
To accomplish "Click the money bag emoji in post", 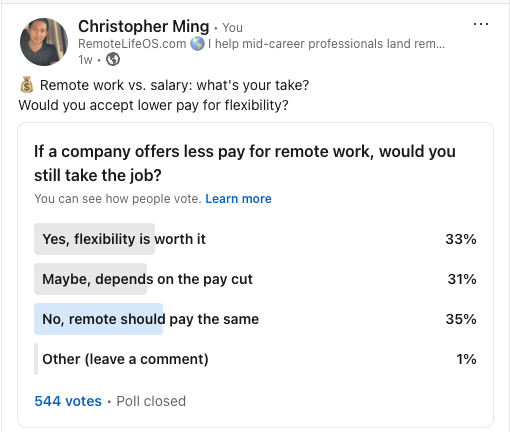I will [27, 85].
